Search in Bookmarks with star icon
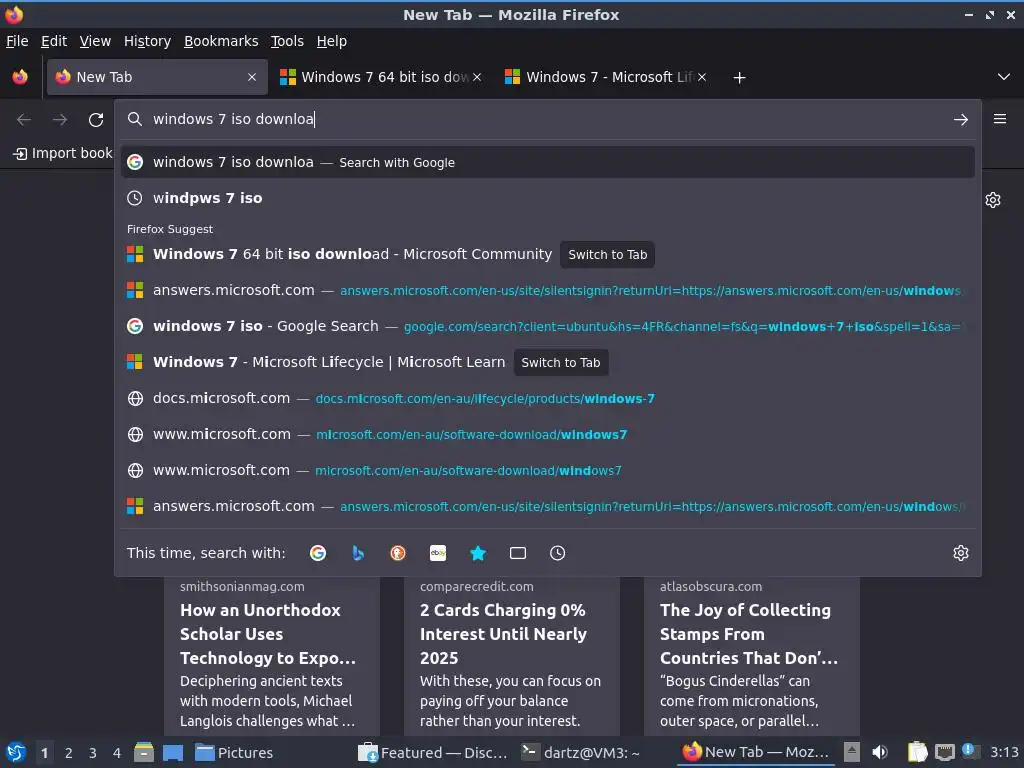The image size is (1024, 768). pos(478,553)
